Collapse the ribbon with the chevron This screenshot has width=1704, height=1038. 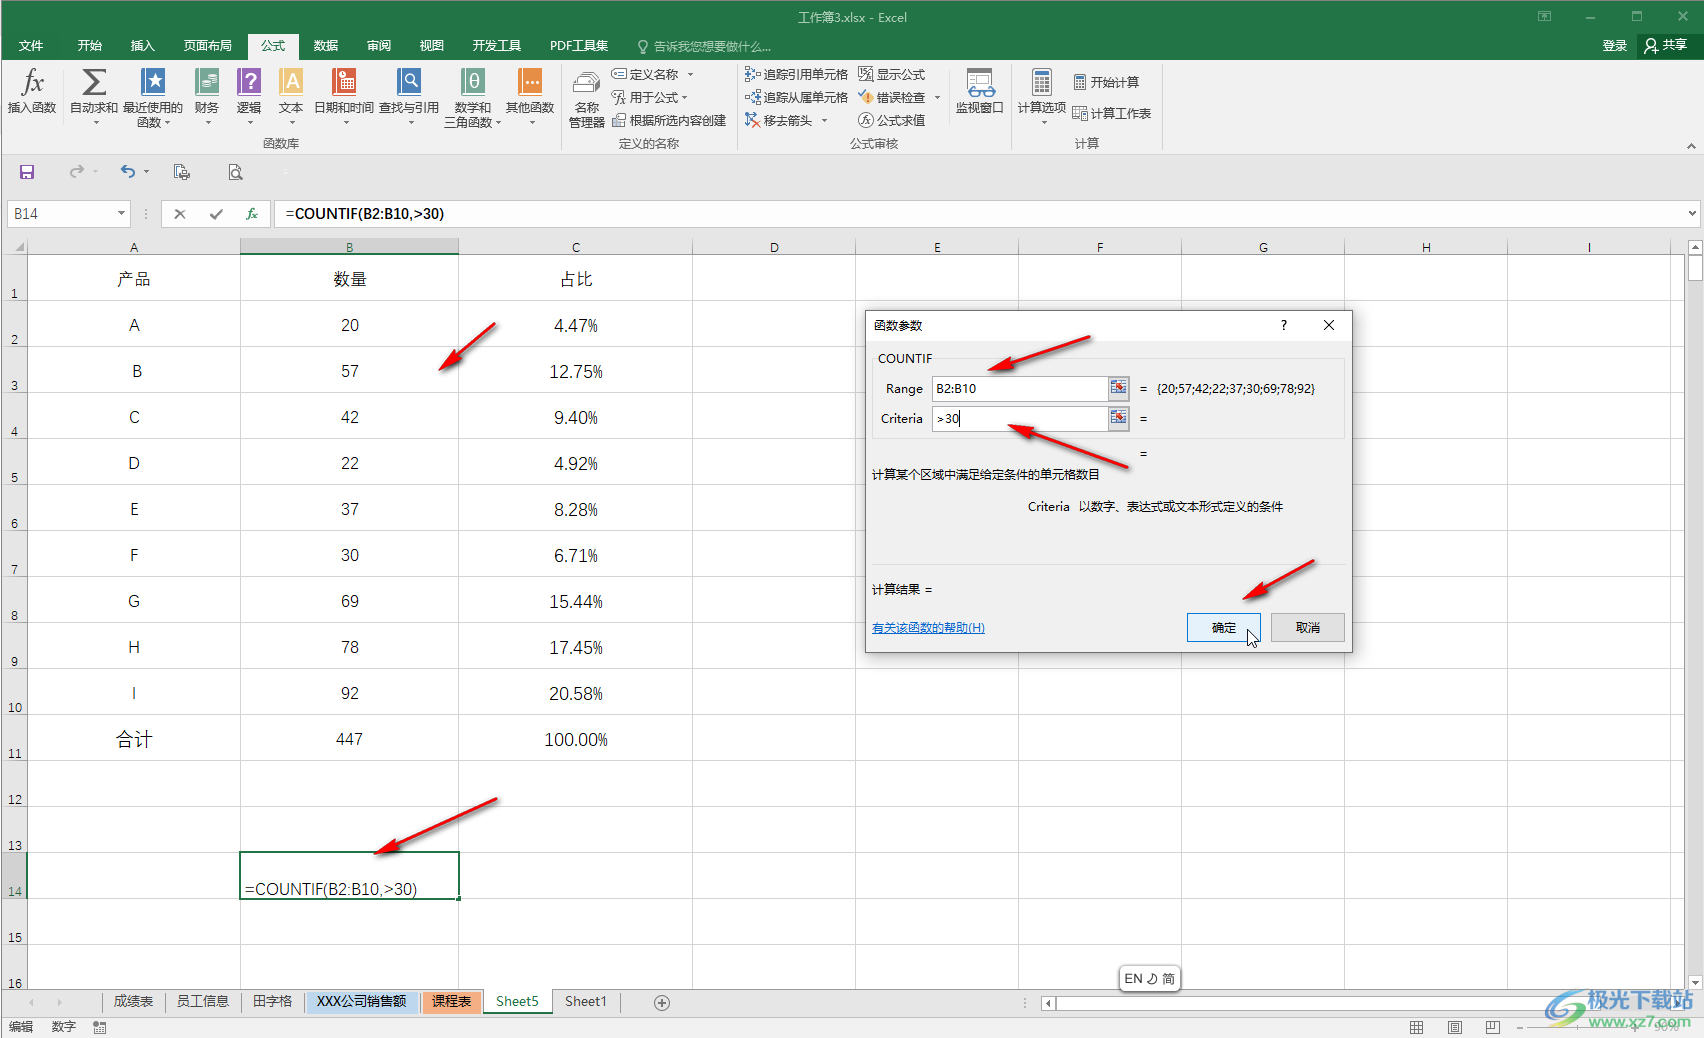pyautogui.click(x=1691, y=146)
